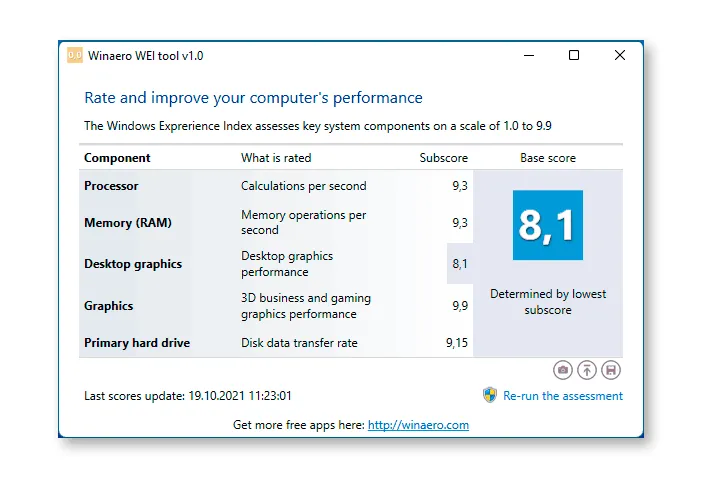Click the Memory (RAM) subscore value

coord(460,223)
